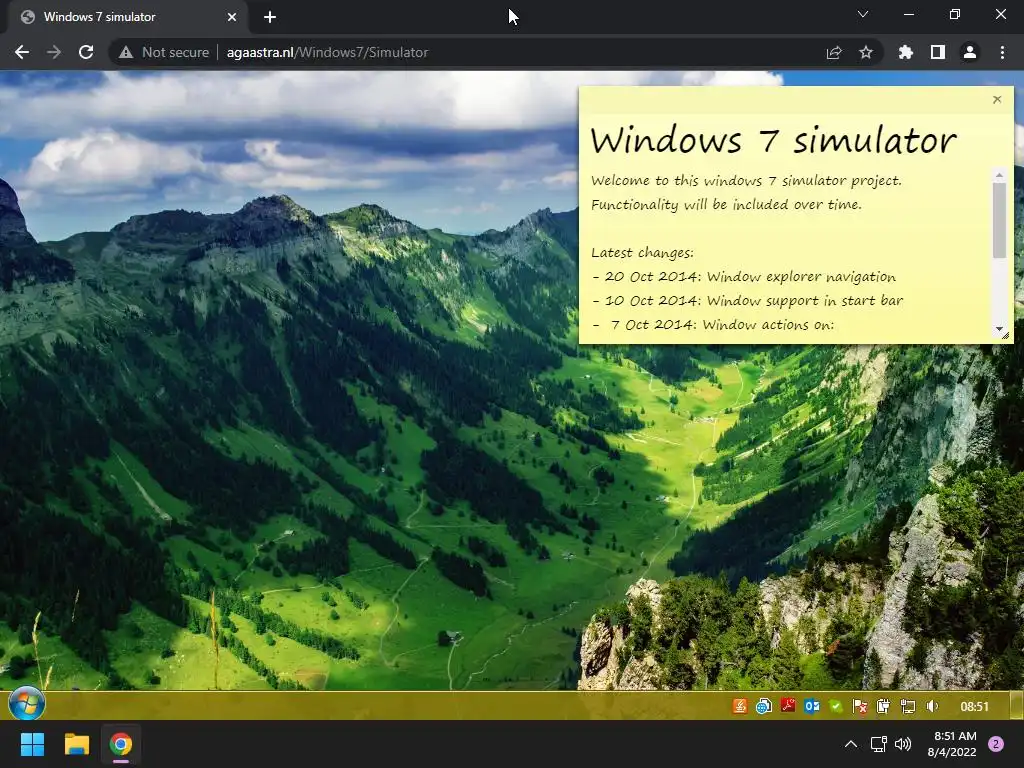Open the Windows 11 Start button

point(32,744)
